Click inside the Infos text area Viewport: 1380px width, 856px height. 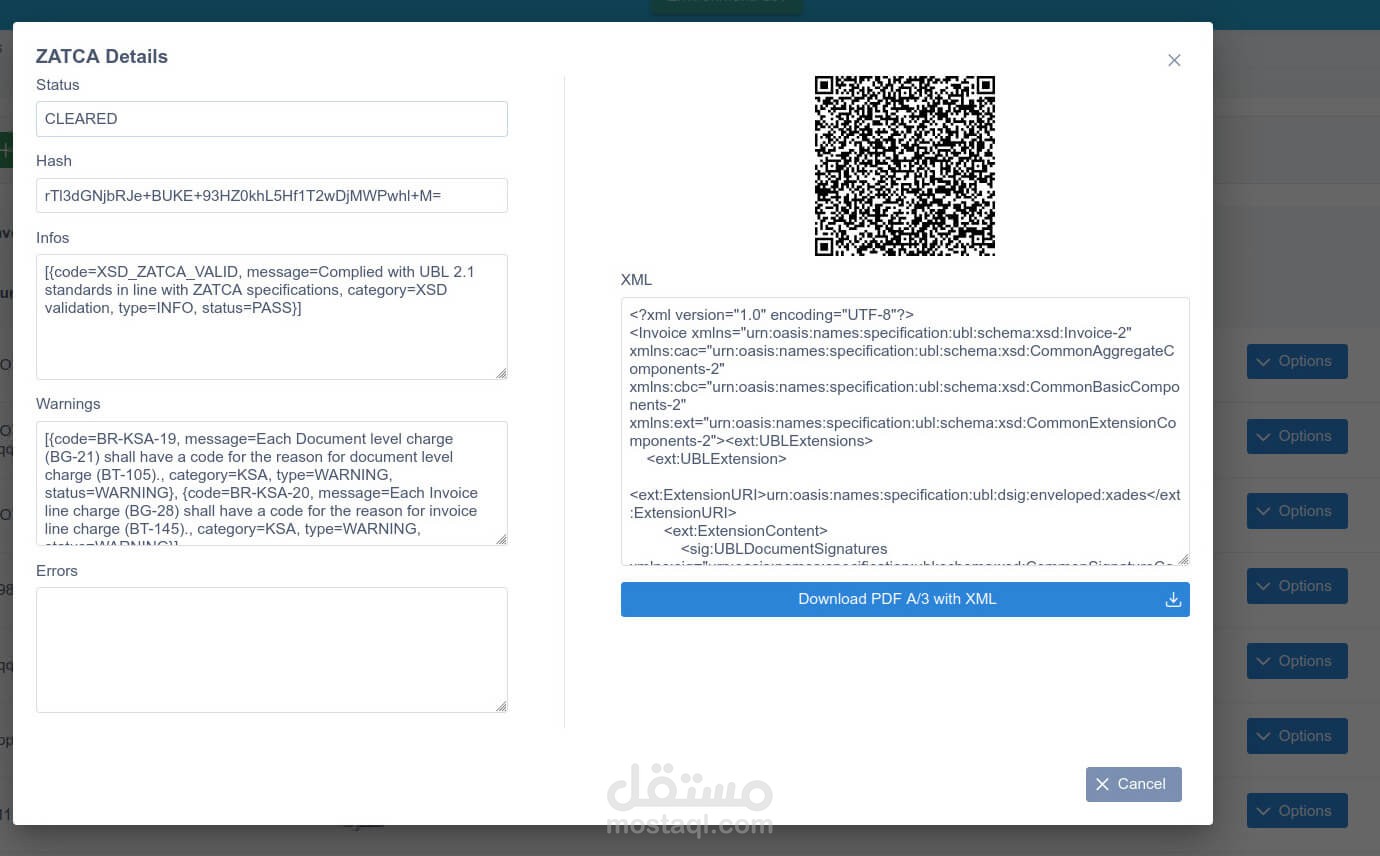tap(272, 317)
